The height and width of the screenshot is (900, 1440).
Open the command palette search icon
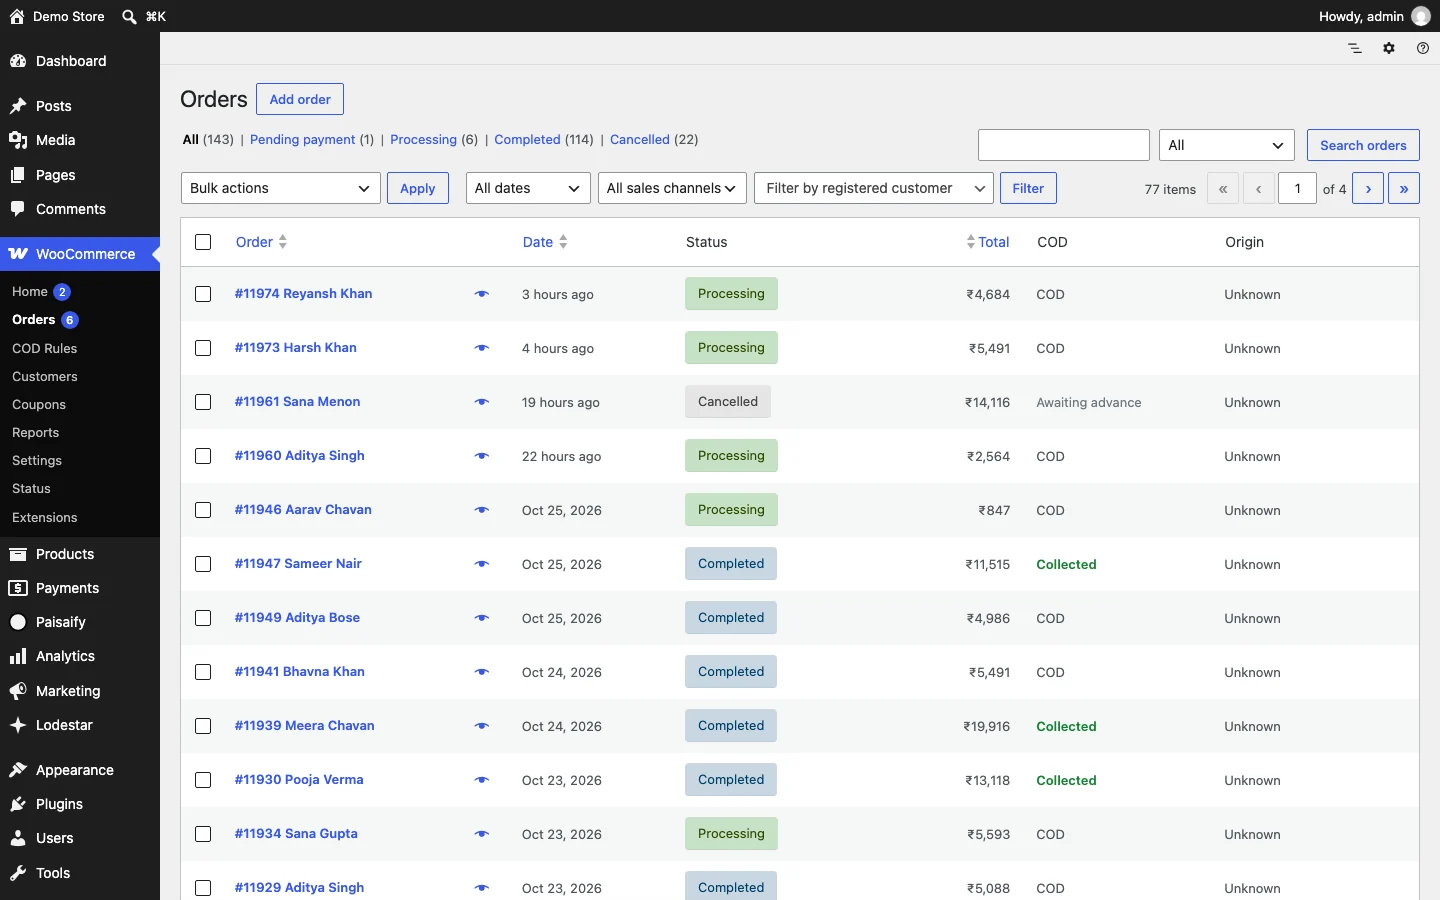tap(129, 16)
